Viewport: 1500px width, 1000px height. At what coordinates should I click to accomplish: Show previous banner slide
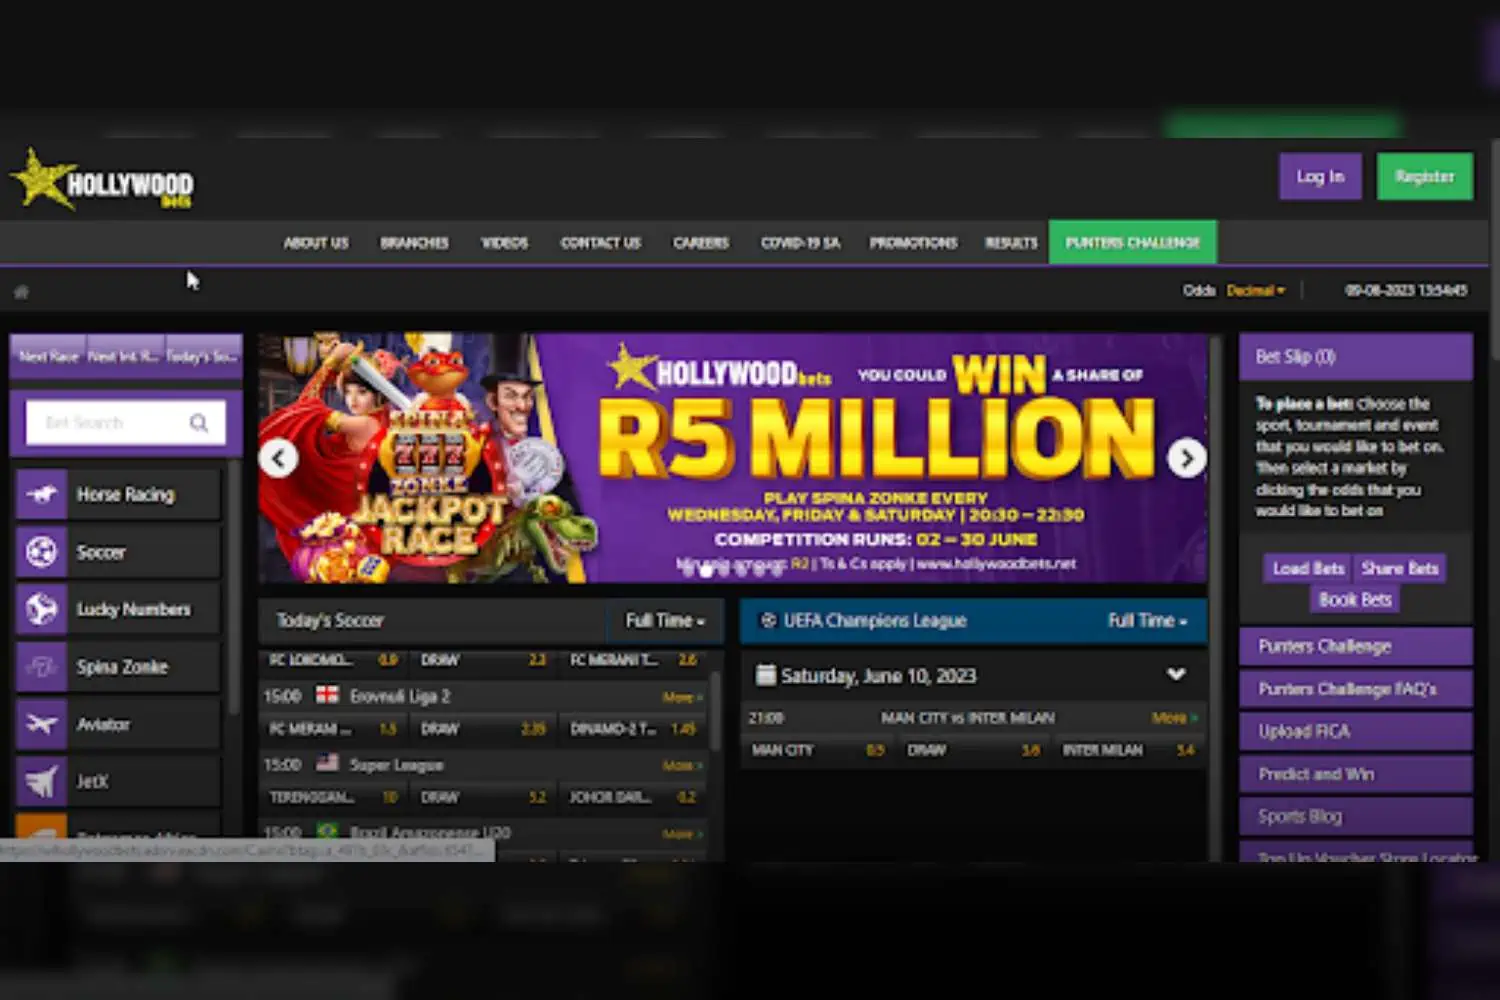(279, 458)
